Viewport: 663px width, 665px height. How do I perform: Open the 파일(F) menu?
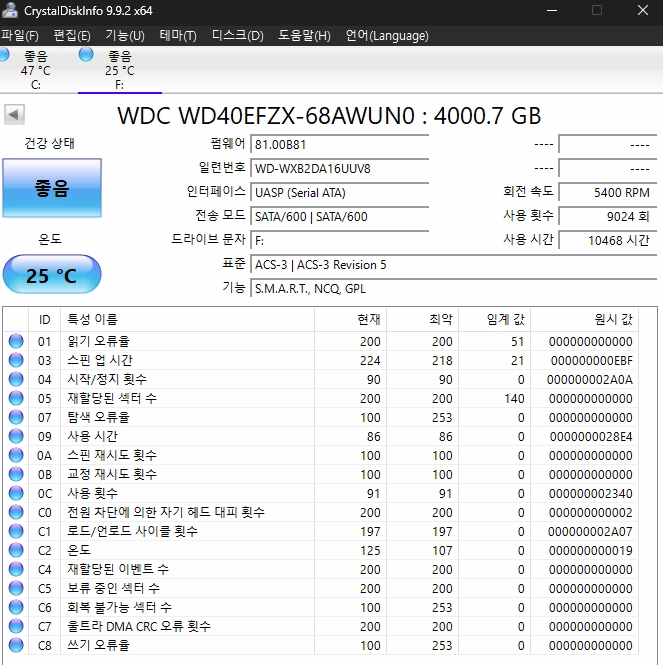coord(20,36)
